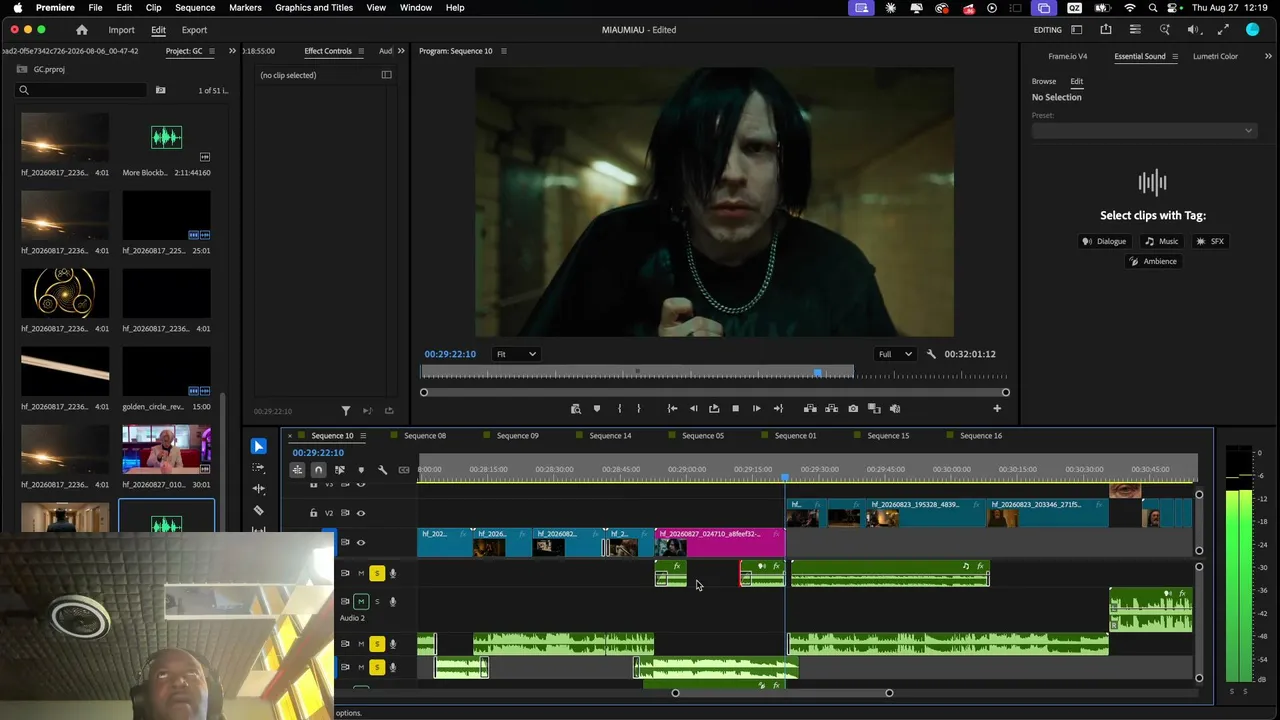The height and width of the screenshot is (720, 1280).
Task: Switch to Frame.io V4 tab
Action: (1067, 56)
